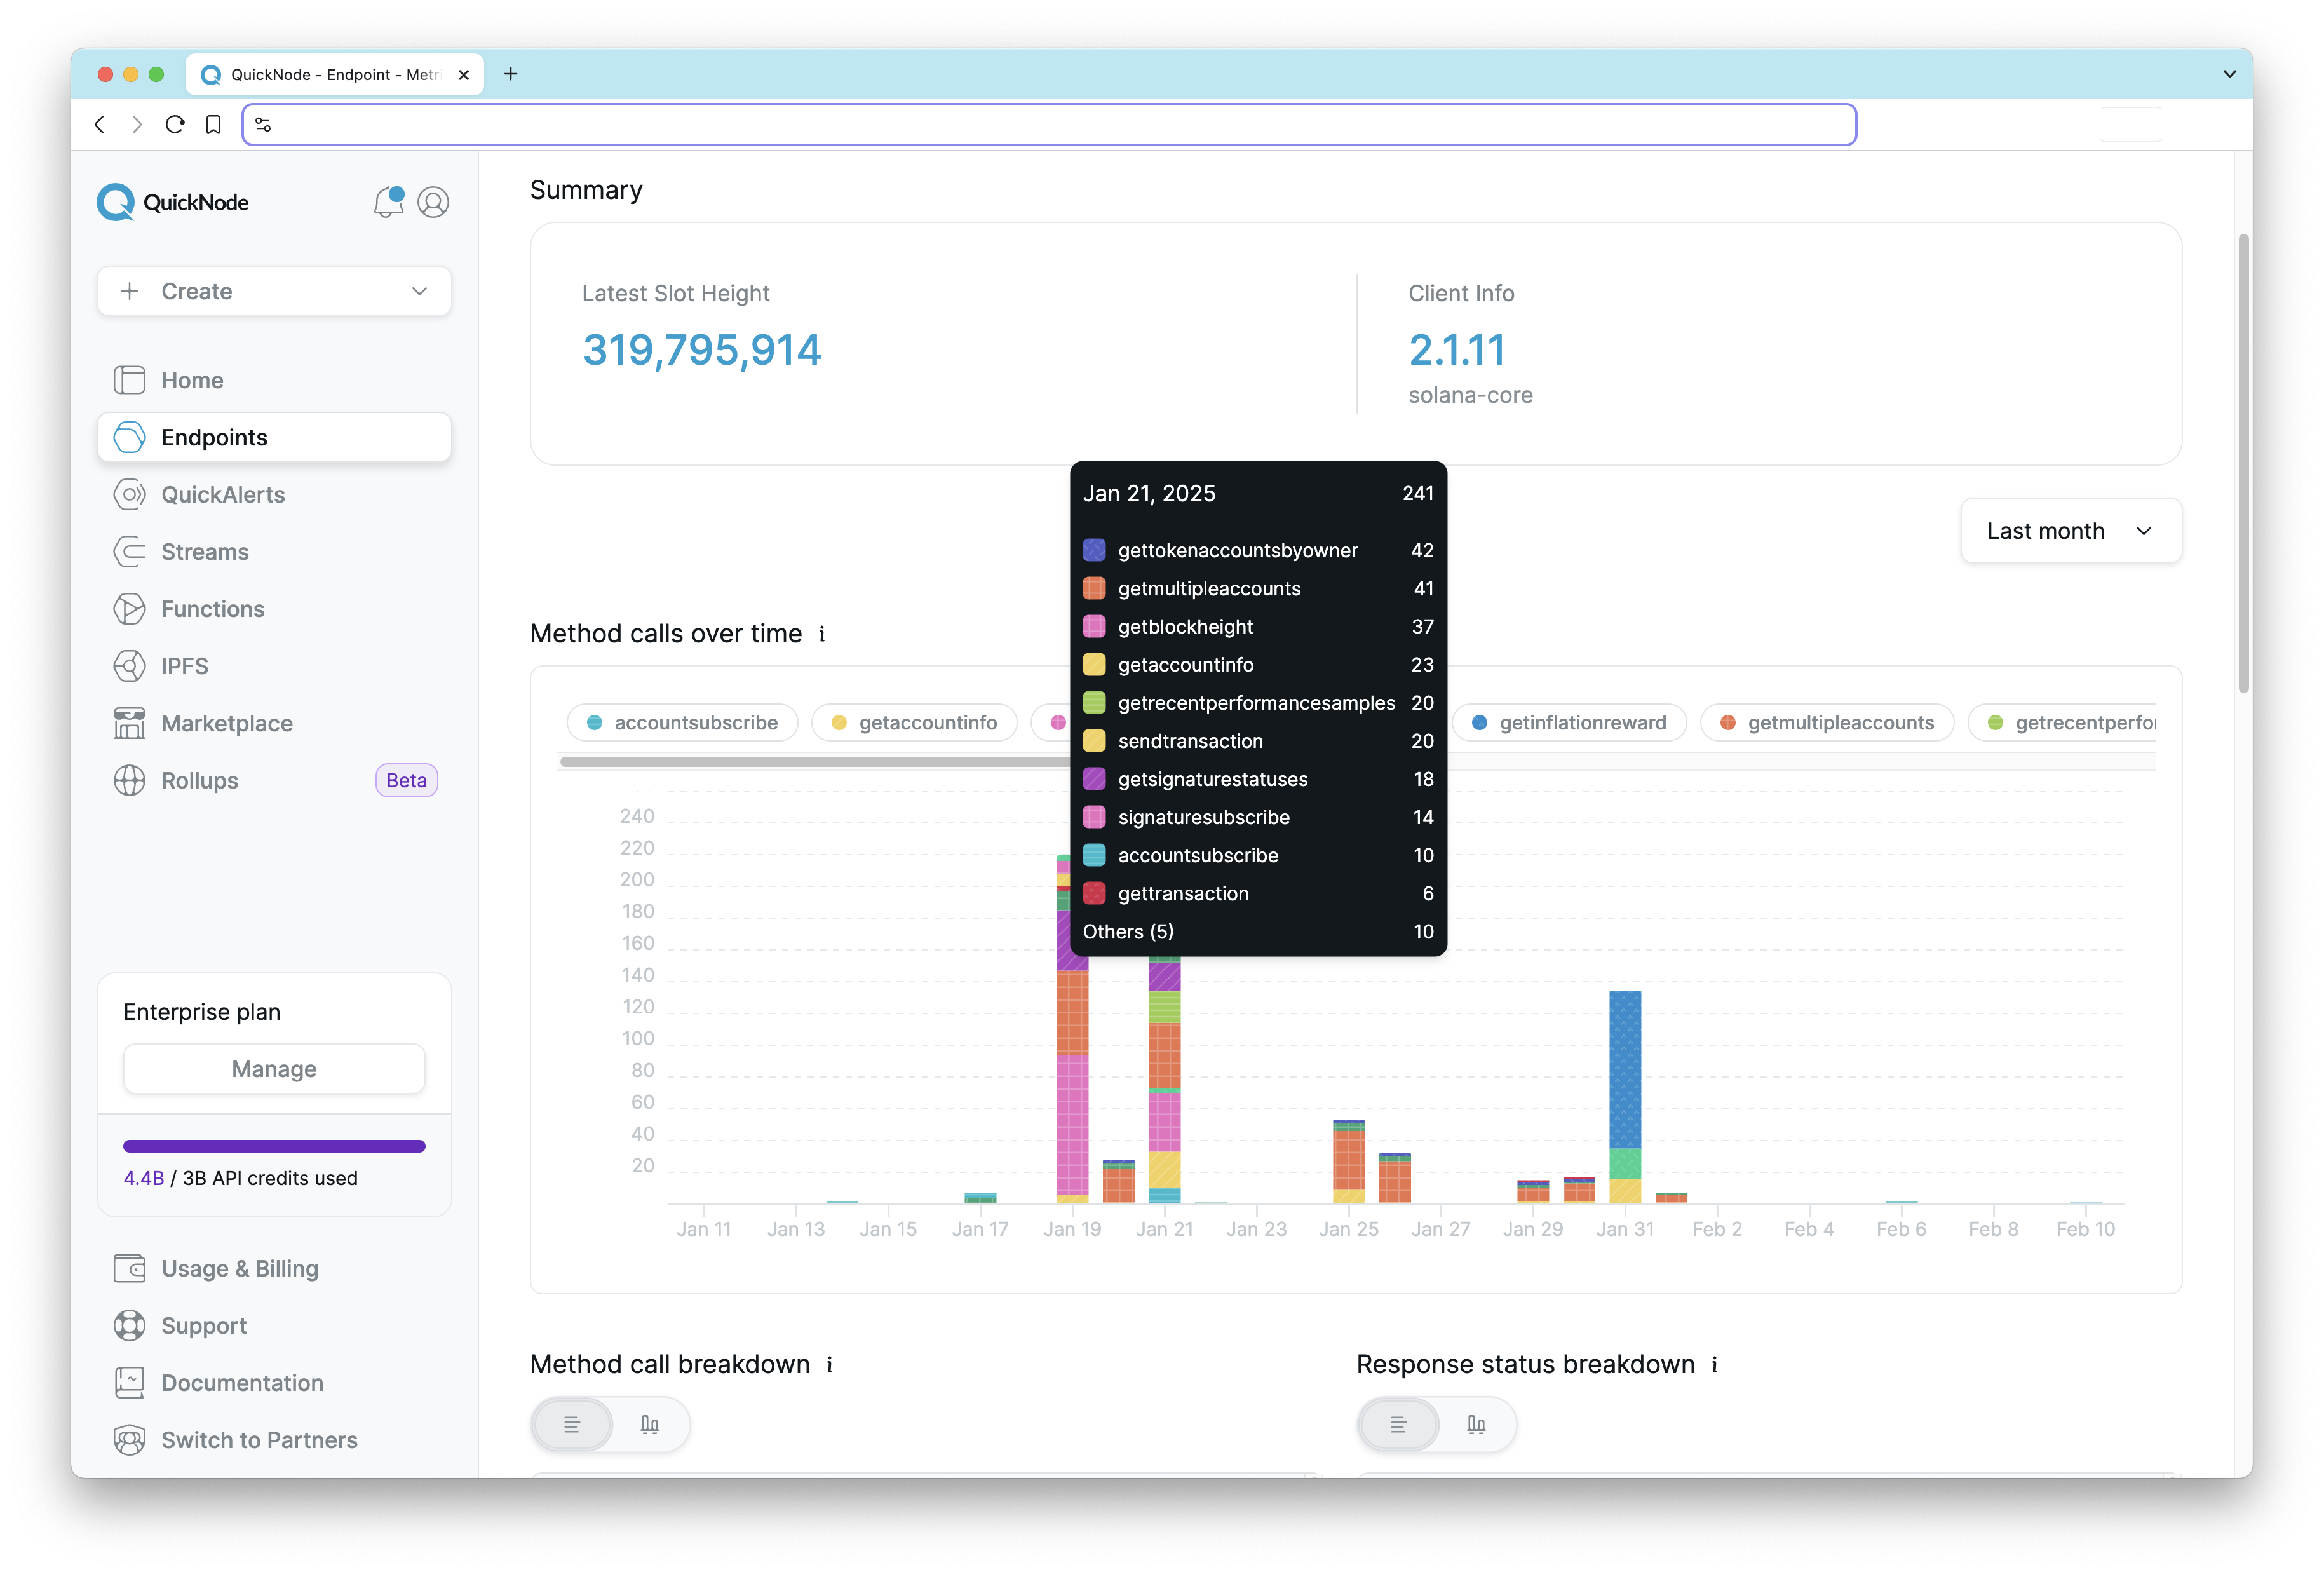The image size is (2324, 1572).
Task: Click the info icon beside Method call breakdown
Action: point(830,1364)
